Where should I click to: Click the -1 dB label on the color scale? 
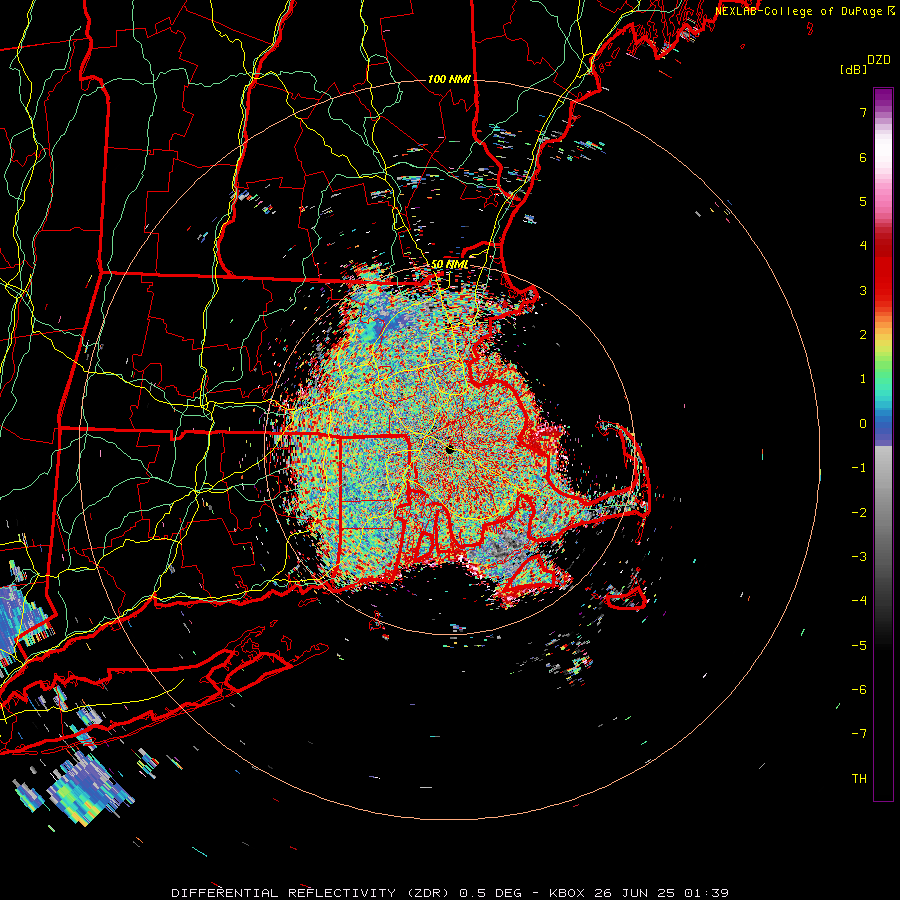[x=859, y=468]
